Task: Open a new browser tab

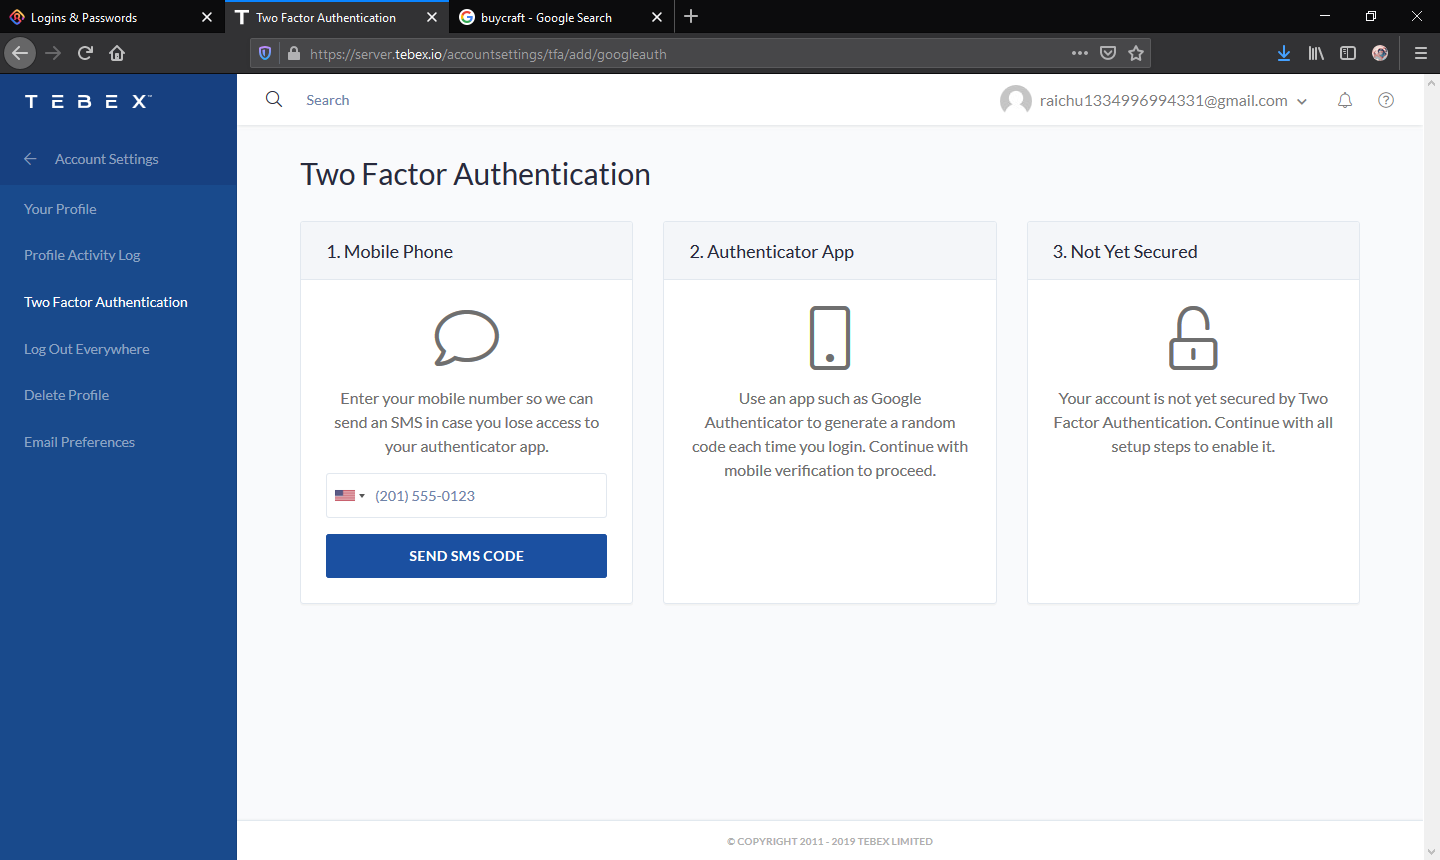Action: point(691,17)
